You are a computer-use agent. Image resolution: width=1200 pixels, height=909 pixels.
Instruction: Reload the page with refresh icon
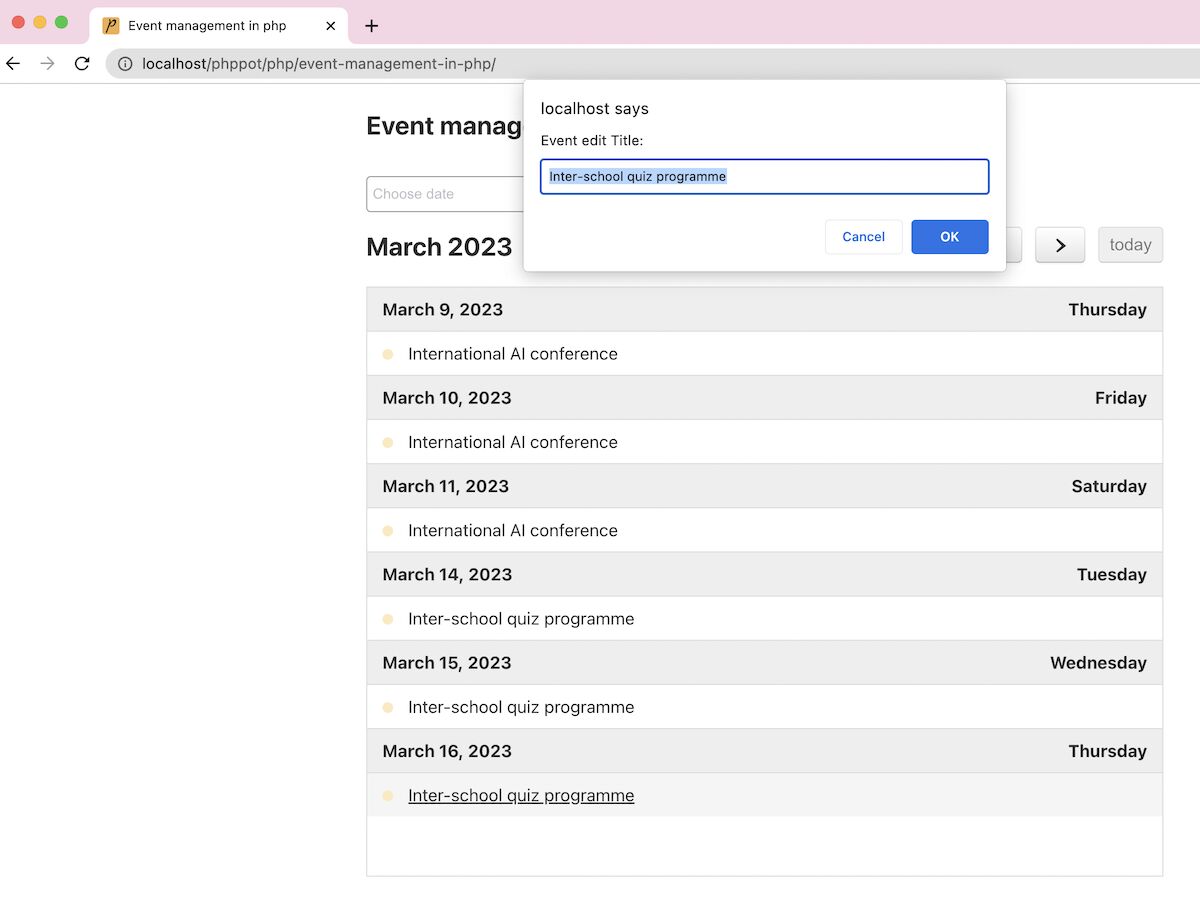(x=82, y=64)
